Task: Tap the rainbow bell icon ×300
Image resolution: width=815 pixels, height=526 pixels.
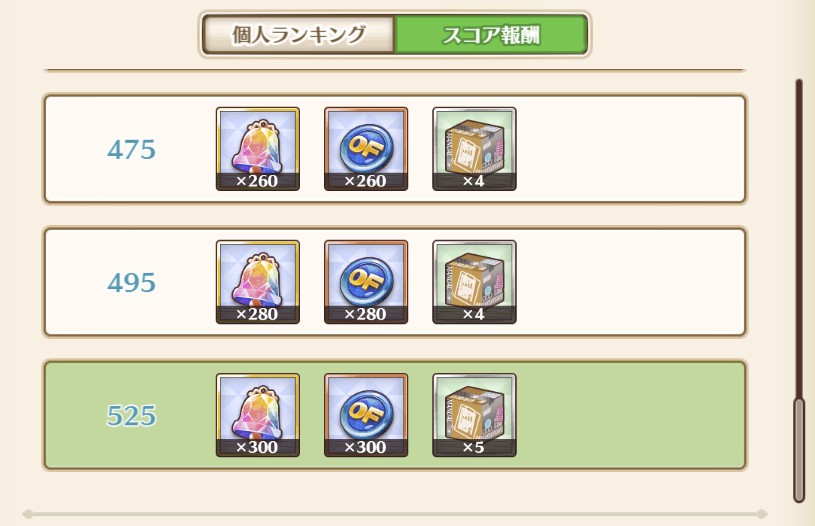Action: [258, 415]
